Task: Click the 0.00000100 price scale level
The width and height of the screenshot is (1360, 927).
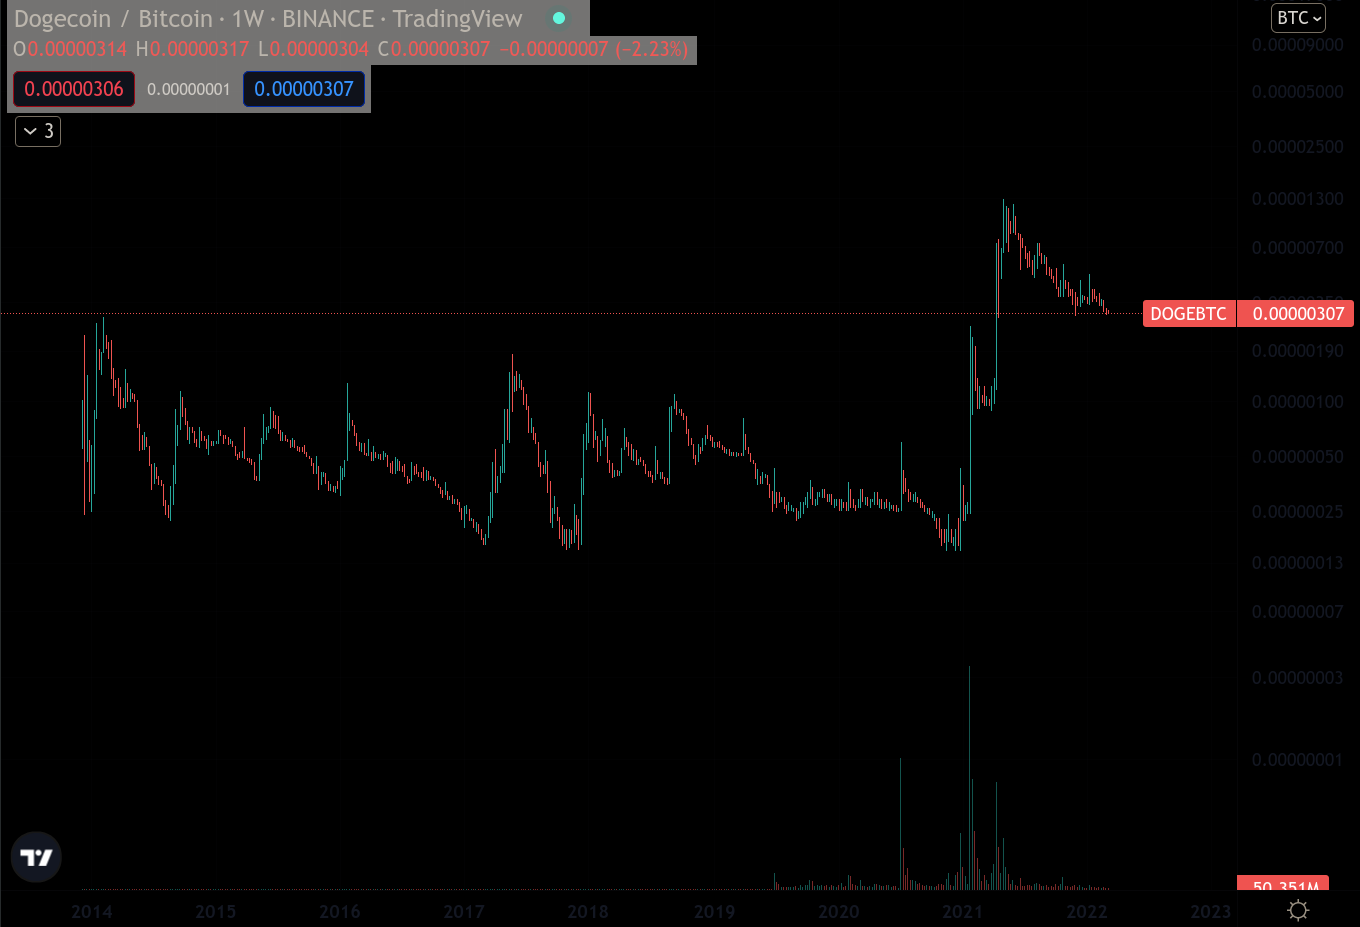Action: pos(1297,402)
